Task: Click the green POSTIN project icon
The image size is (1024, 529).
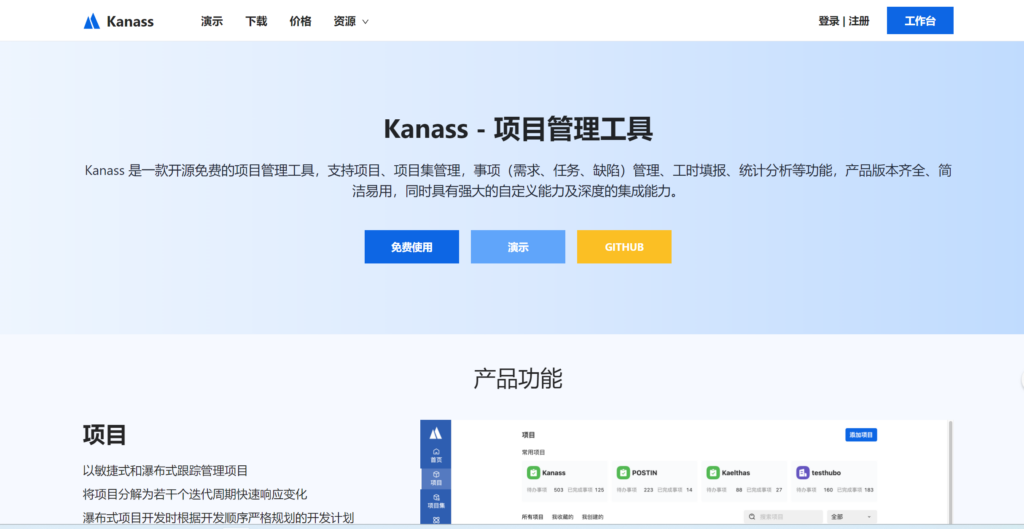Action: click(623, 472)
